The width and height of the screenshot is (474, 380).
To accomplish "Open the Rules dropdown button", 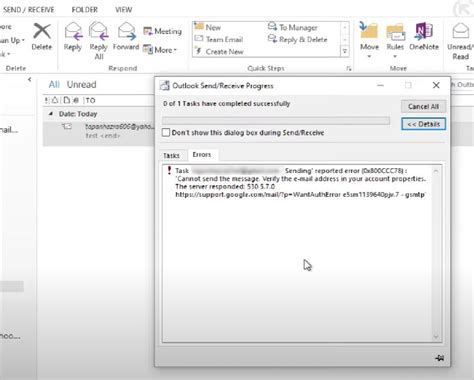I will 395,40.
